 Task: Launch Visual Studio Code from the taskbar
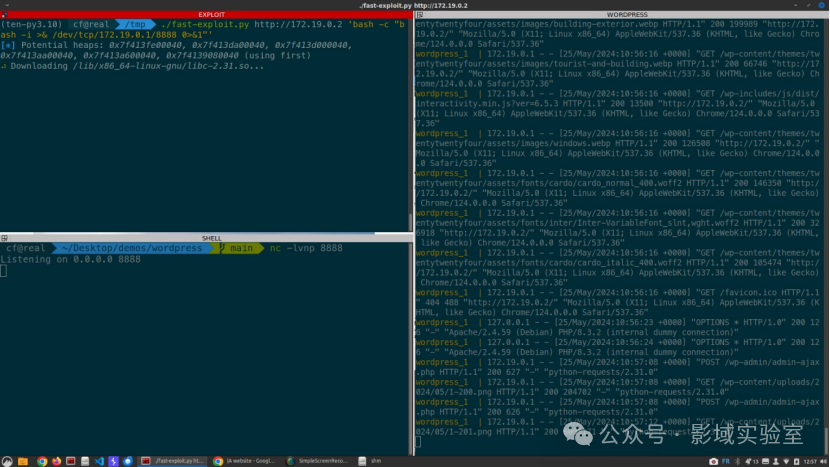tap(99, 461)
